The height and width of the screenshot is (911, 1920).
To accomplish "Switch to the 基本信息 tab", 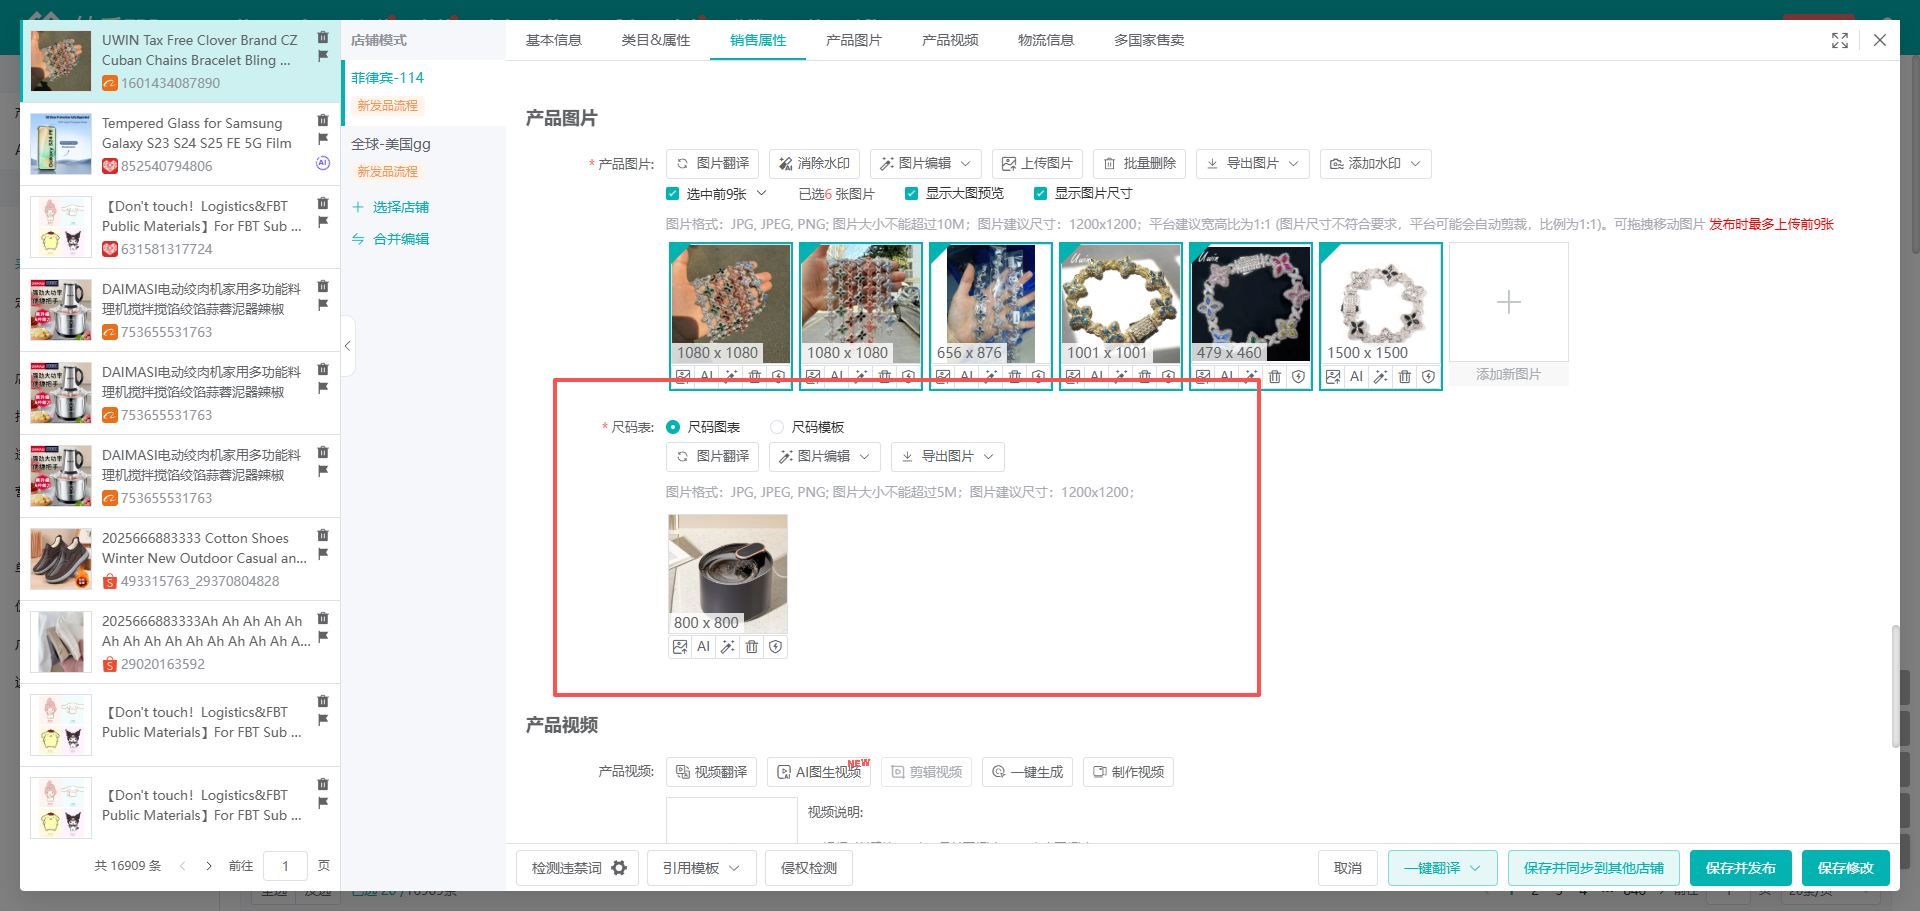I will [554, 40].
